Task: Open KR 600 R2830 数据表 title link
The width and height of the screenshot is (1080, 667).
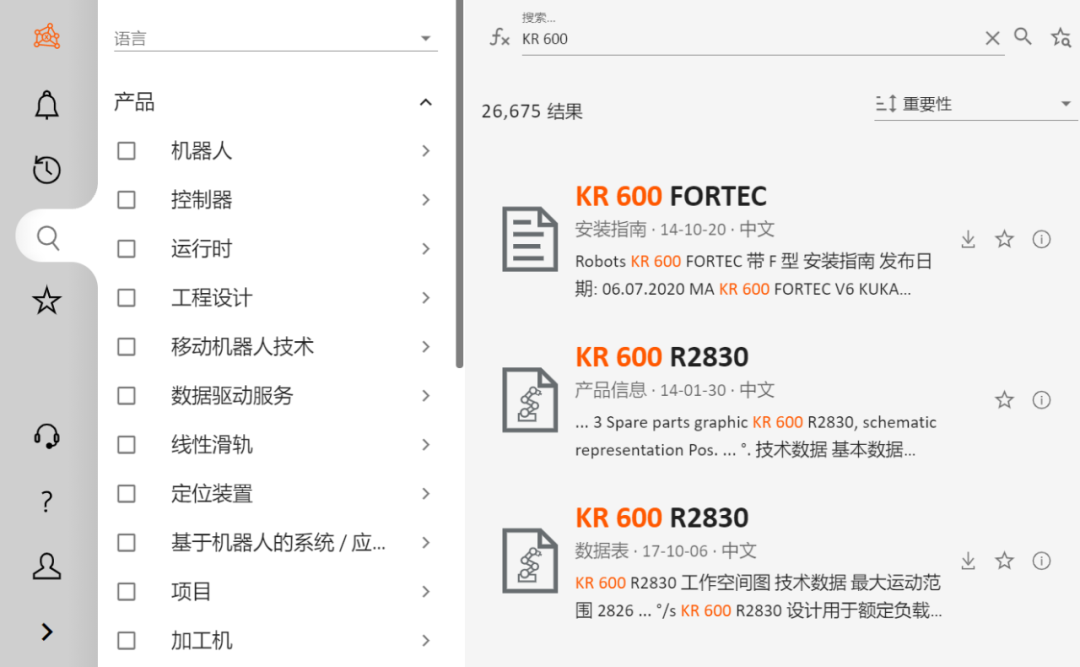Action: point(662,517)
